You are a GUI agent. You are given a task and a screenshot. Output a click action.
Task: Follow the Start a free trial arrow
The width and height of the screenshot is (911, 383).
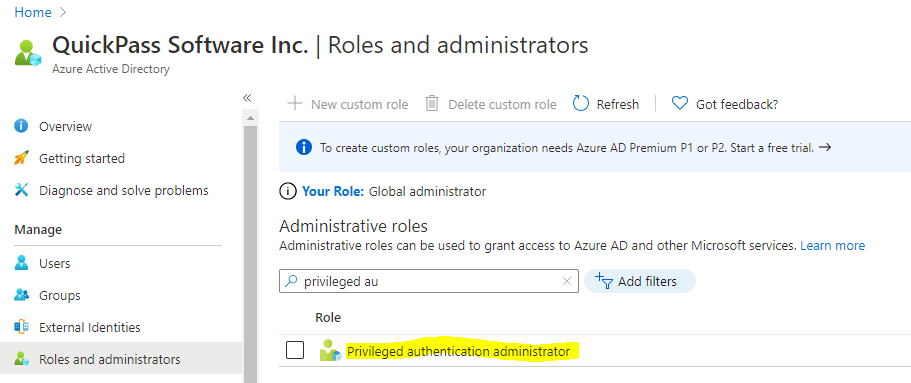pyautogui.click(x=824, y=147)
